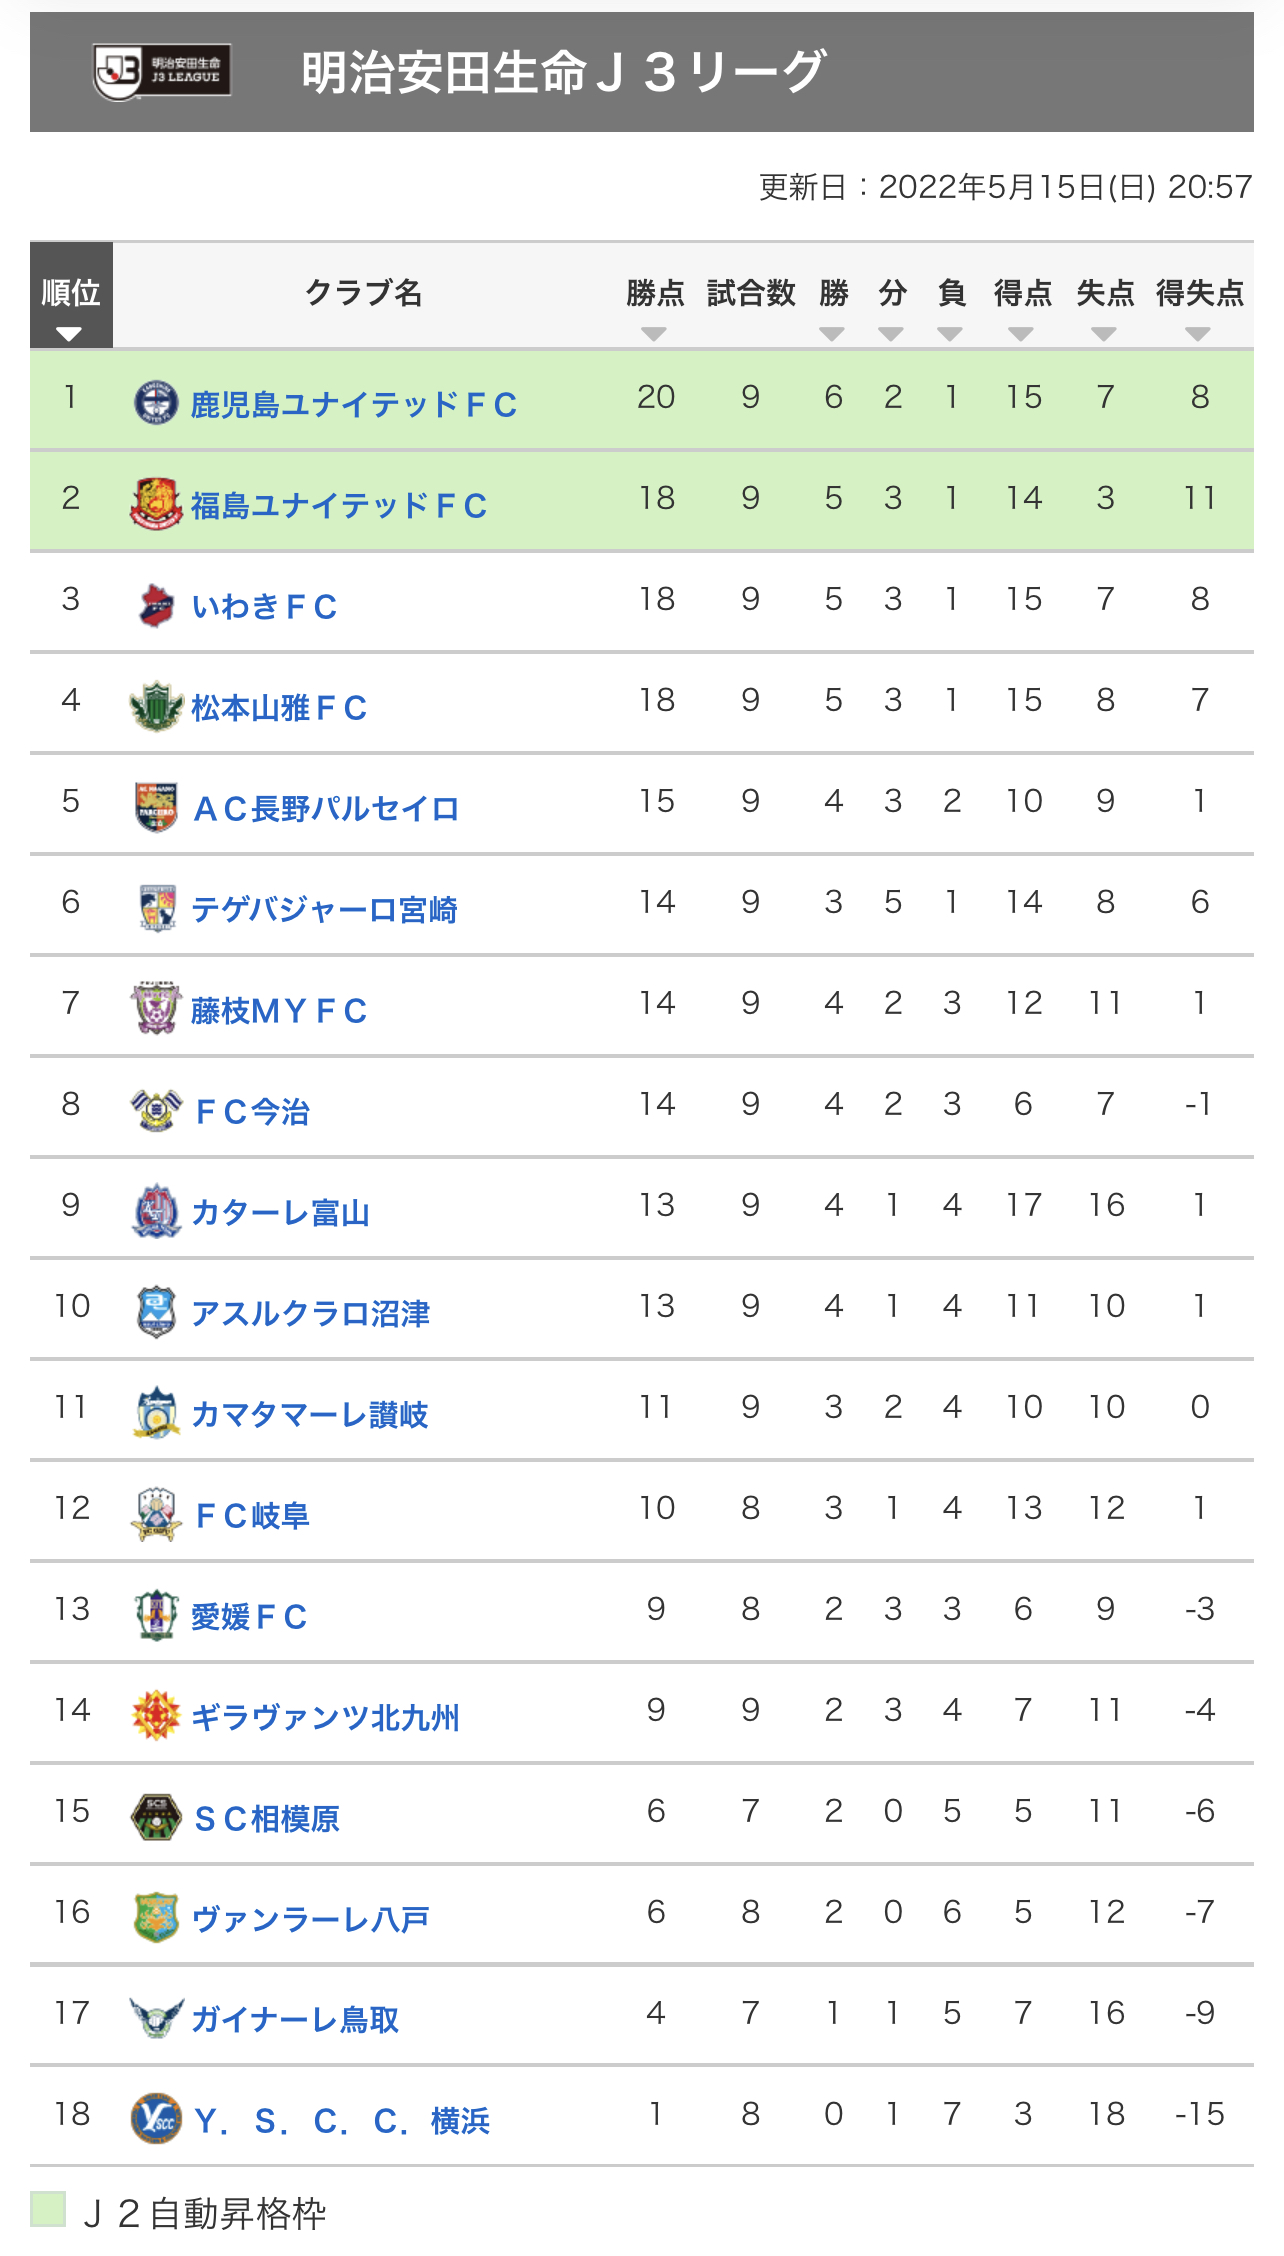Viewport: 1284px width, 2256px height.
Task: Click the Y.S.C.C. Yokohama crest icon
Action: click(156, 2118)
